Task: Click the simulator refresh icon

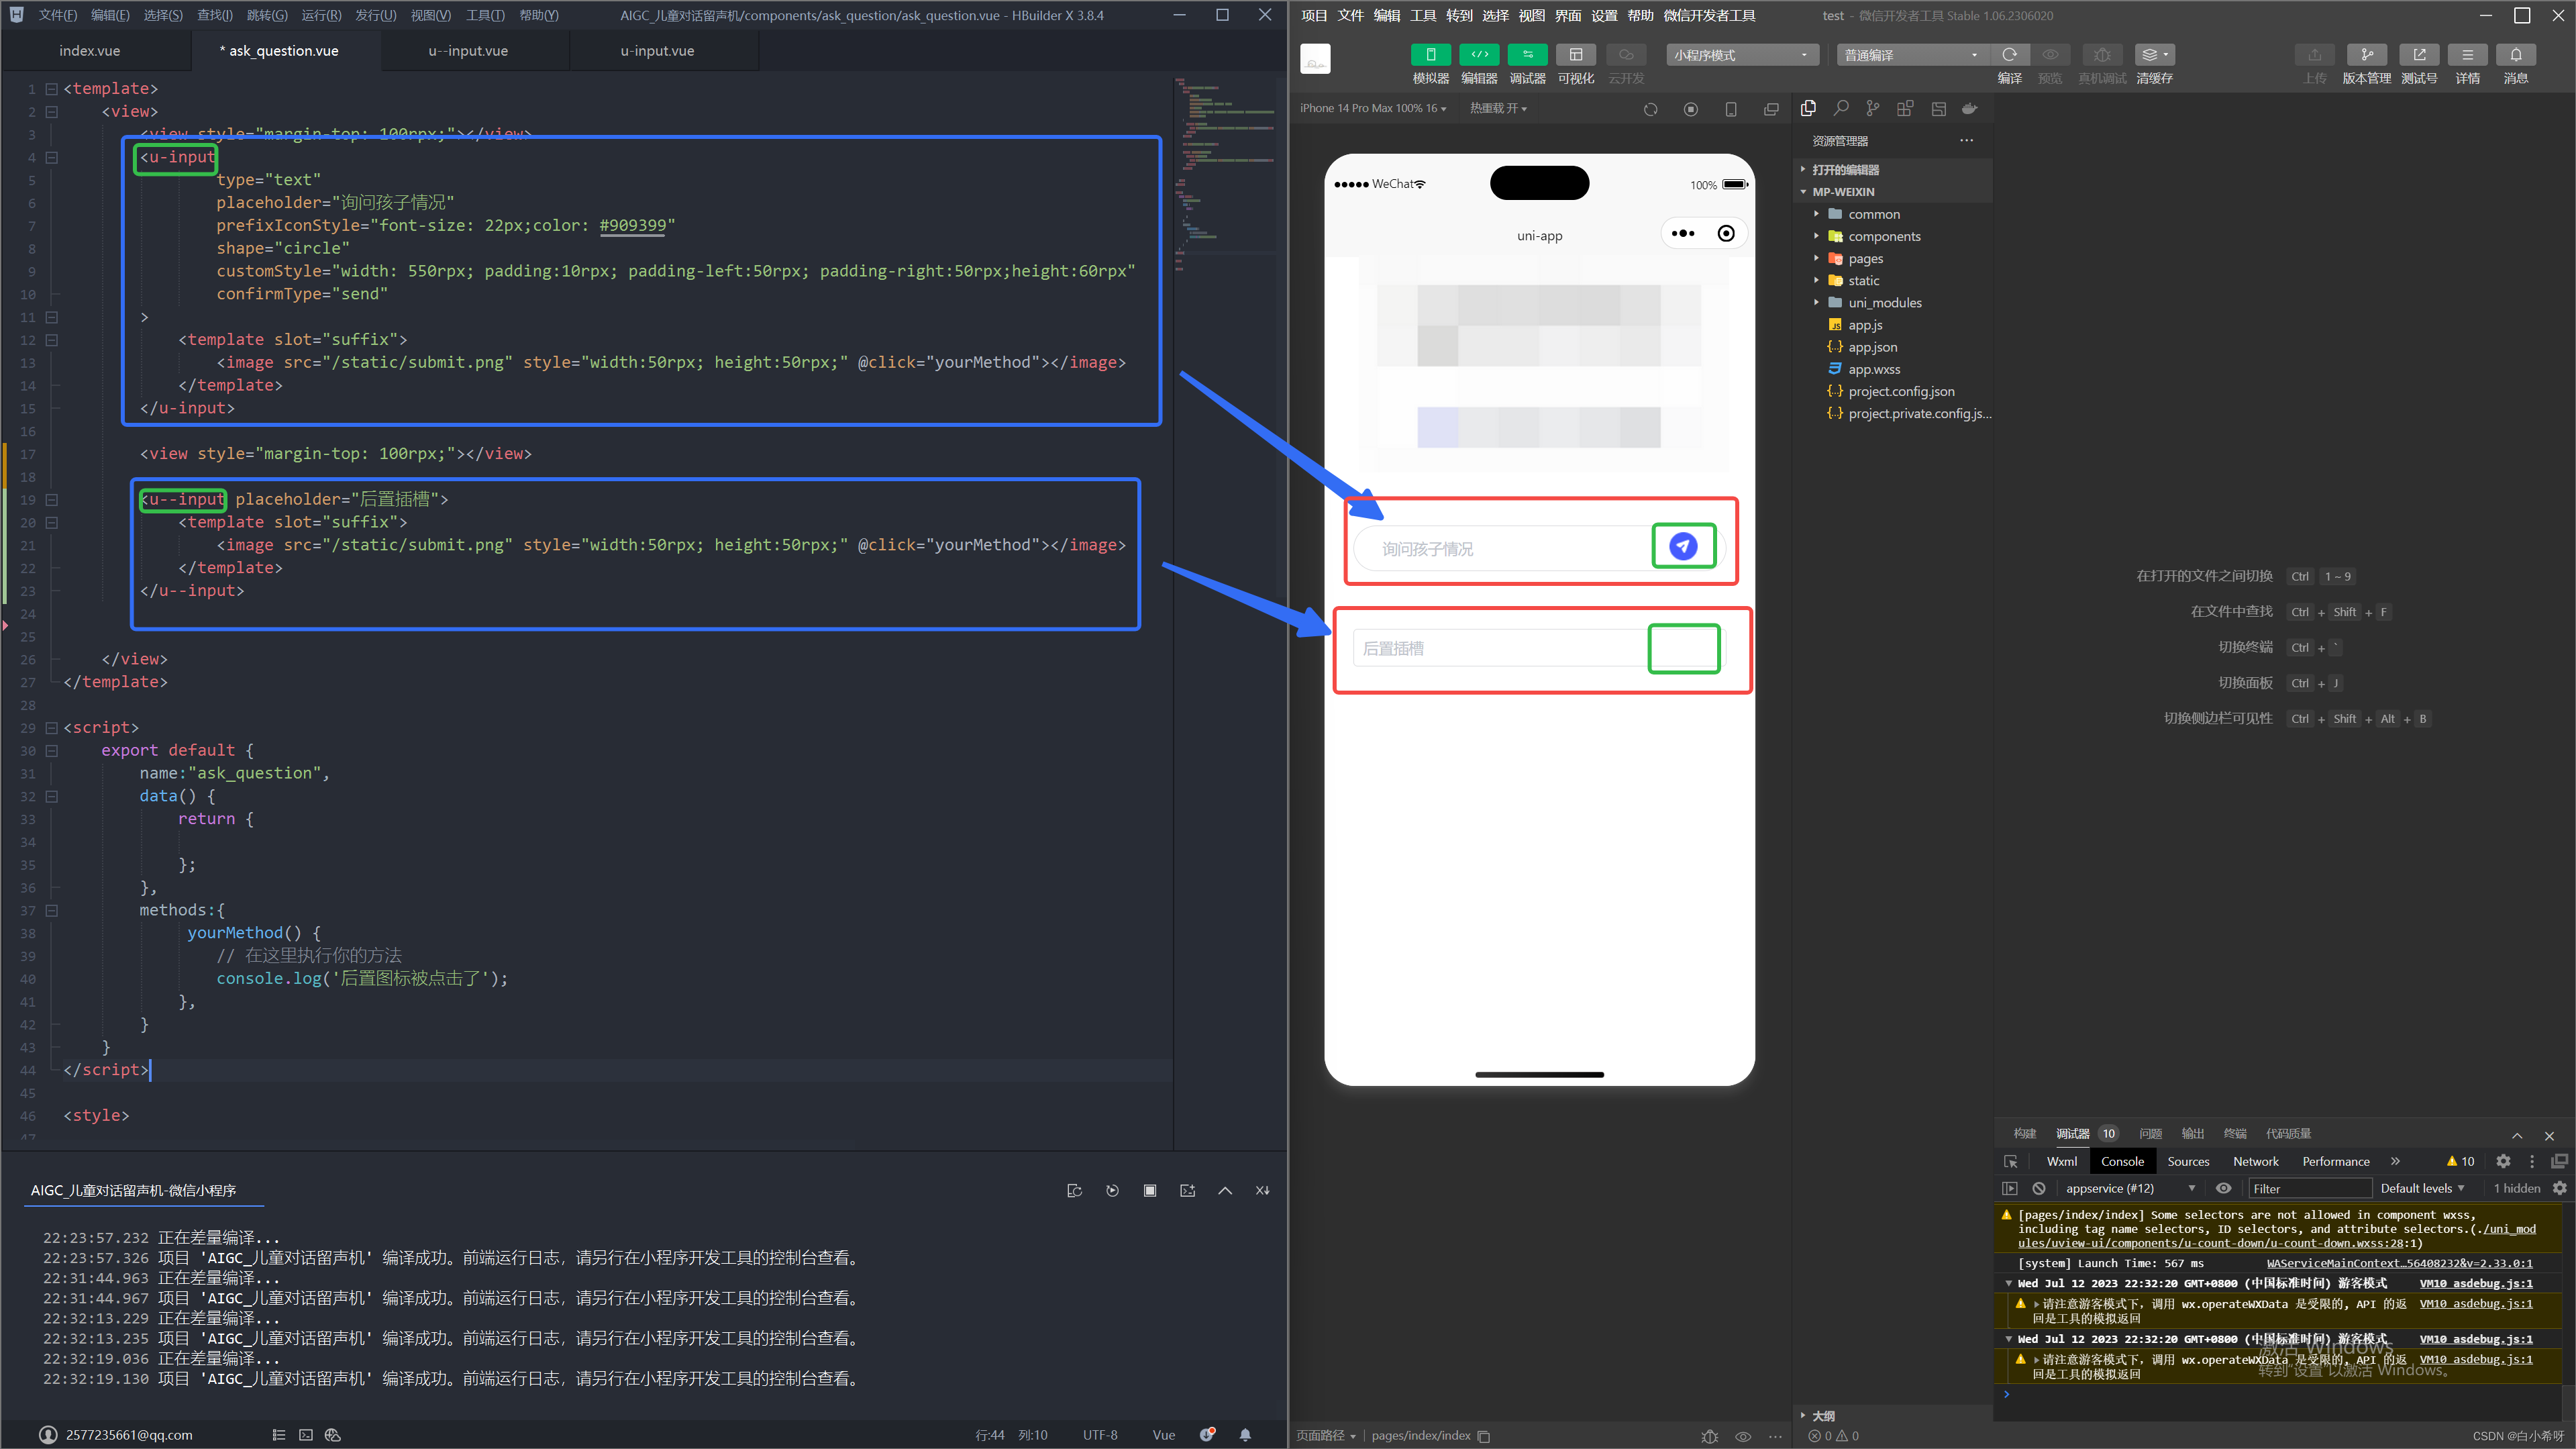Action: [x=1651, y=109]
